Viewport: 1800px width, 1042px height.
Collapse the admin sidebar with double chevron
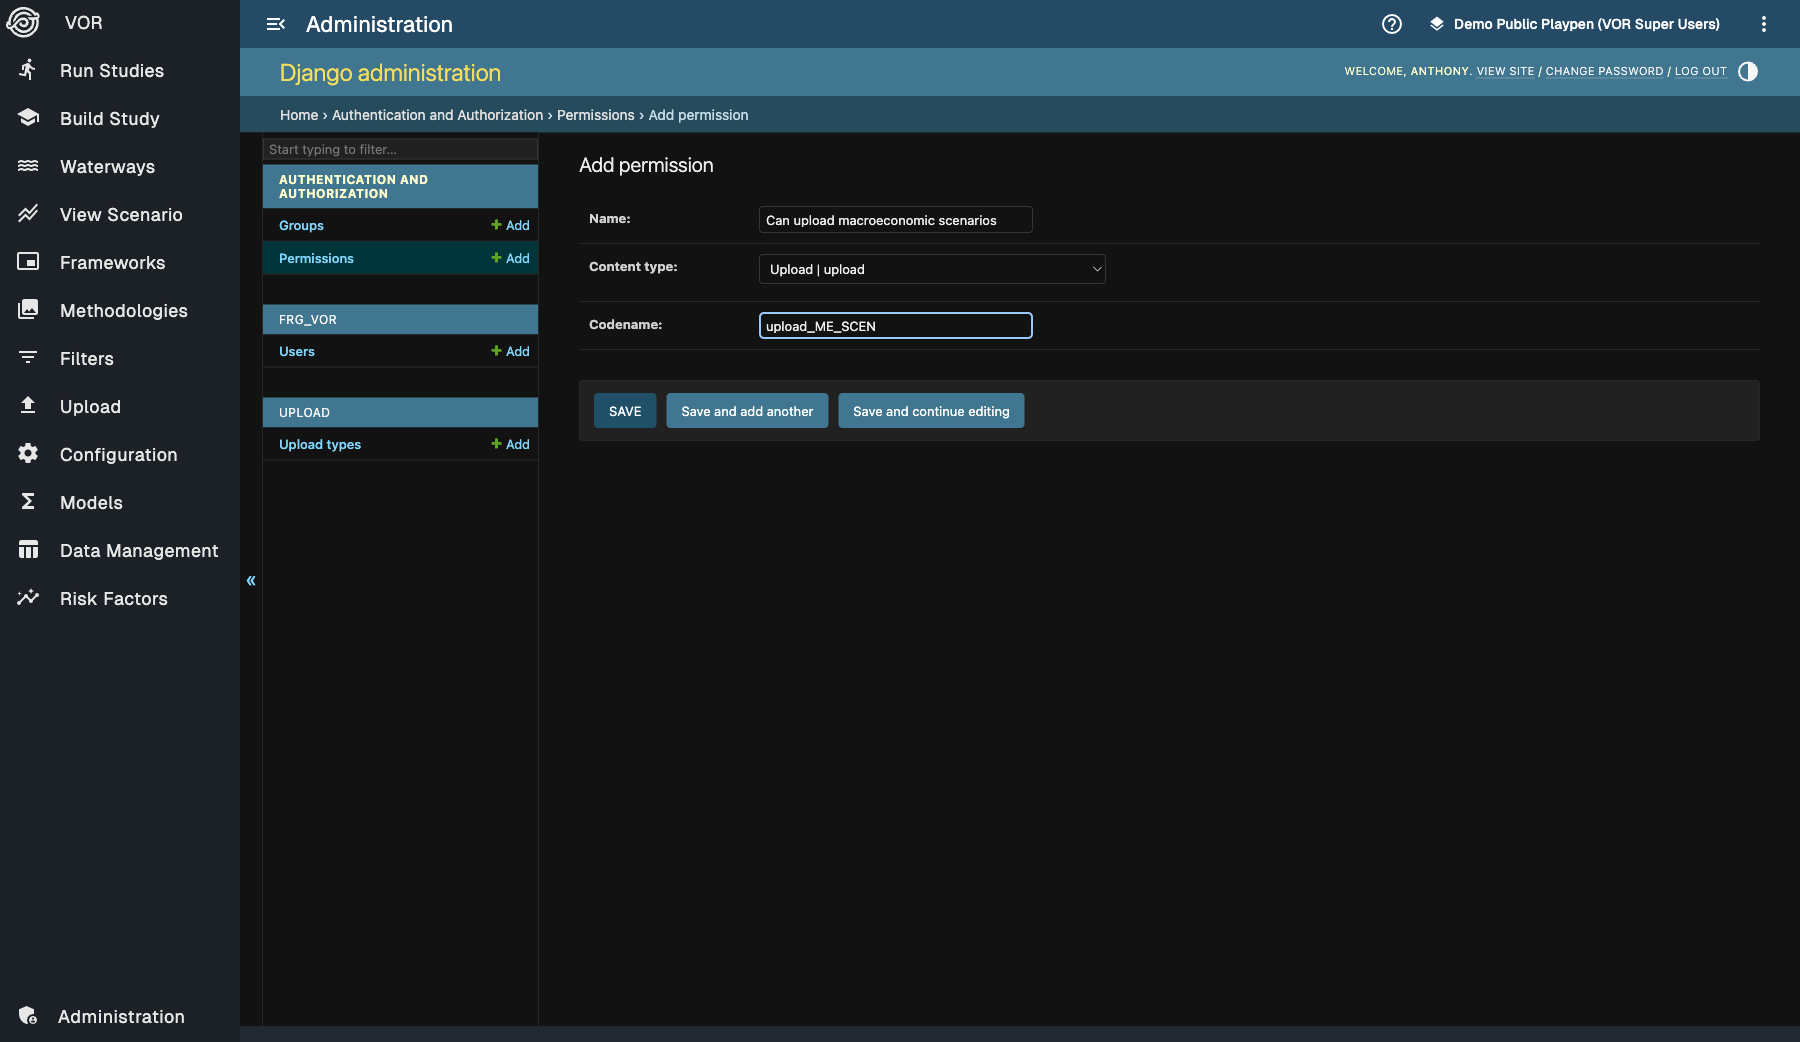click(x=251, y=580)
